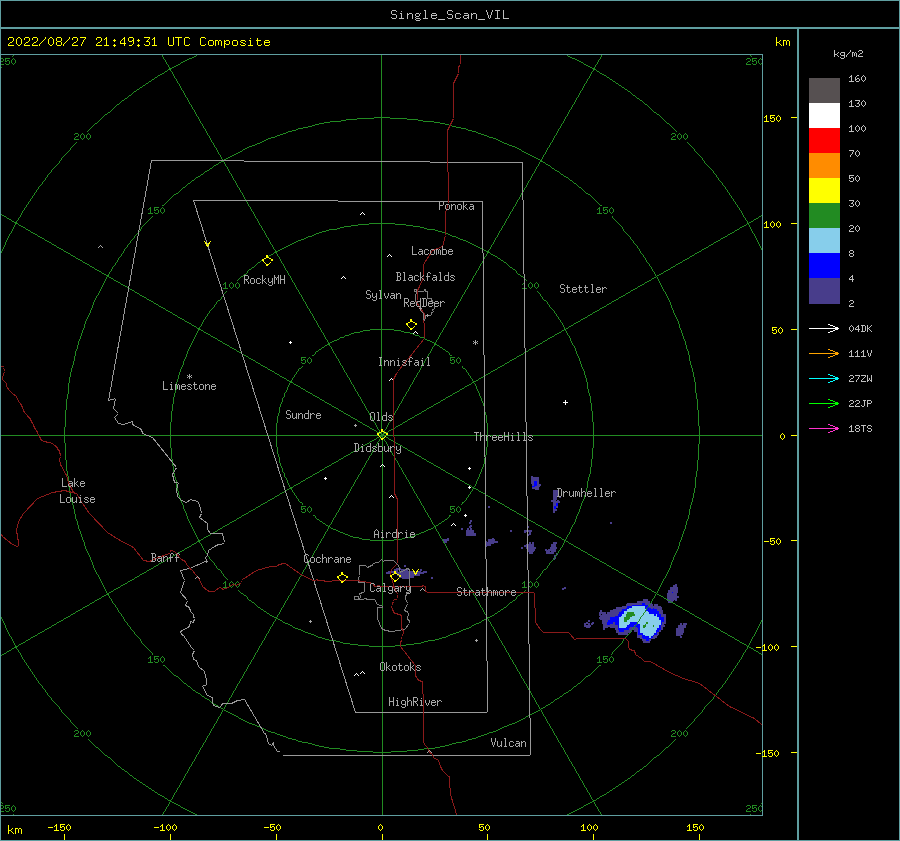
Task: Click the 18TS legend label
Action: coord(860,428)
